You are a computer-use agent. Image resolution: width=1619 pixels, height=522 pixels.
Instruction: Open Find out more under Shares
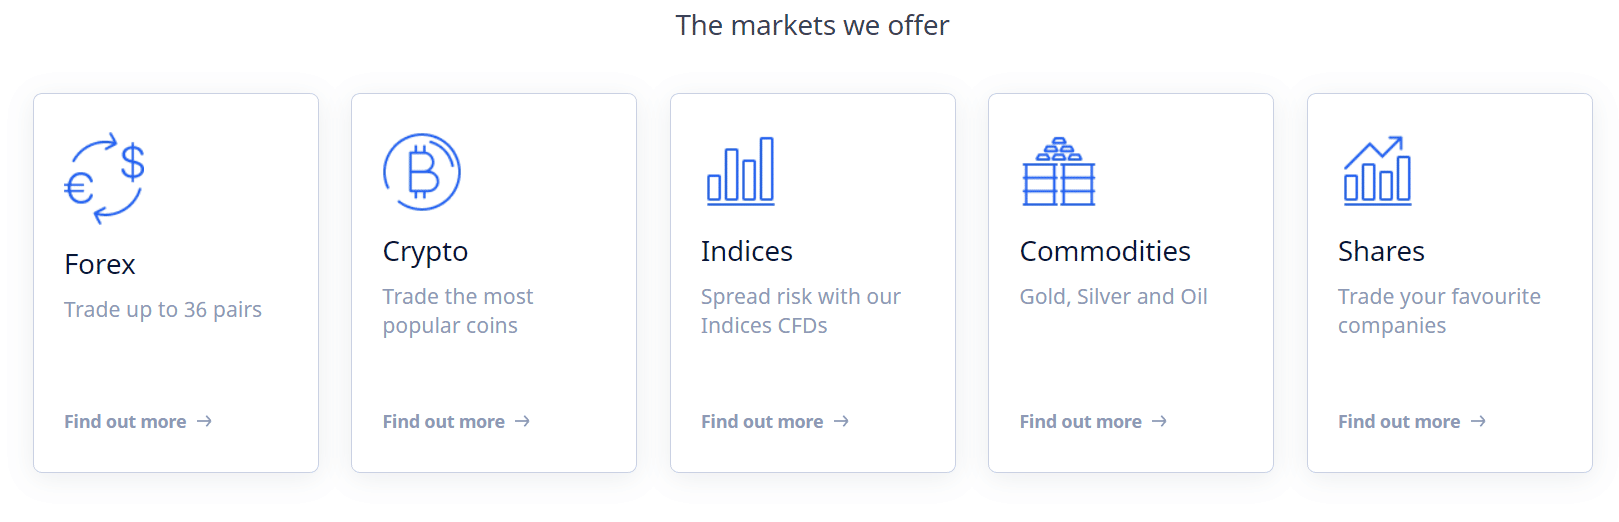1399,422
